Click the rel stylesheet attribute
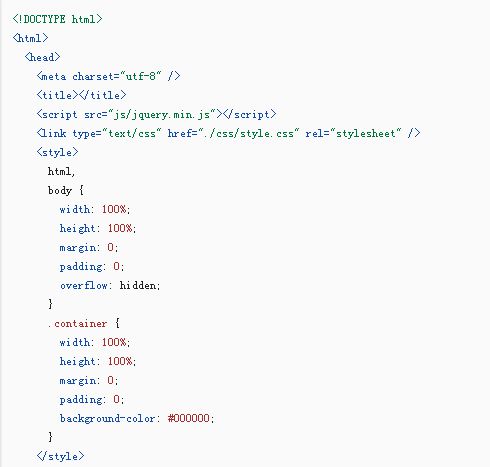Viewport: 490px width, 467px height. 353,133
